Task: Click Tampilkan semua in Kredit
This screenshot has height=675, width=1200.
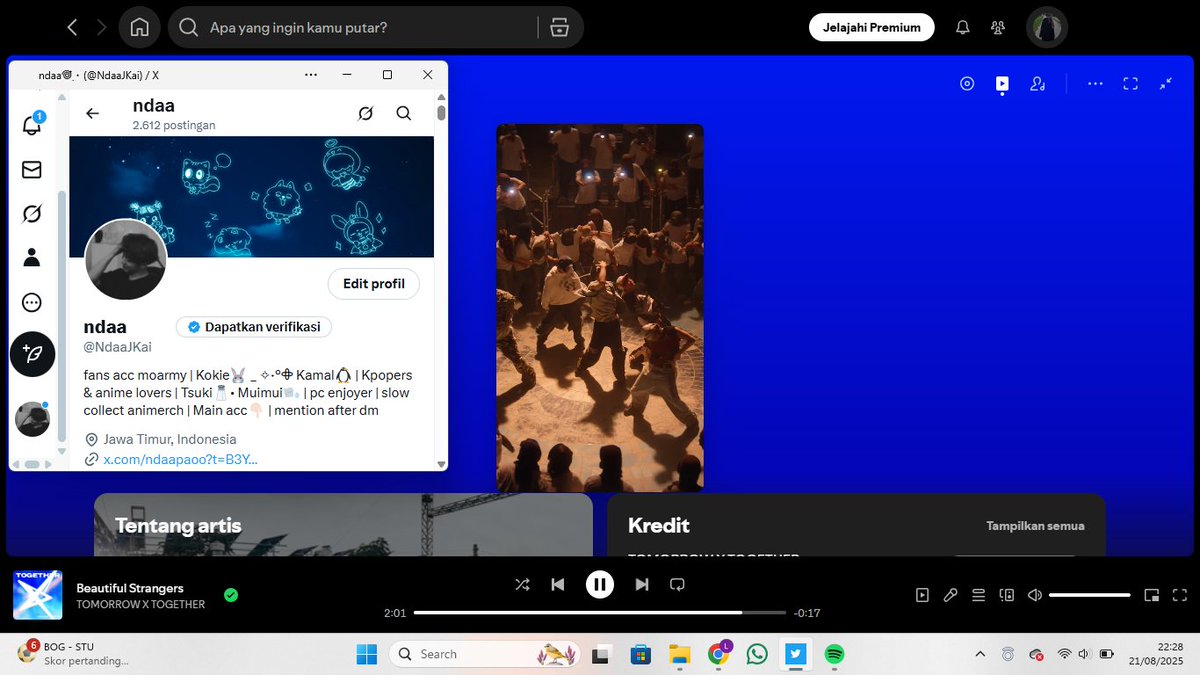Action: pyautogui.click(x=1035, y=526)
